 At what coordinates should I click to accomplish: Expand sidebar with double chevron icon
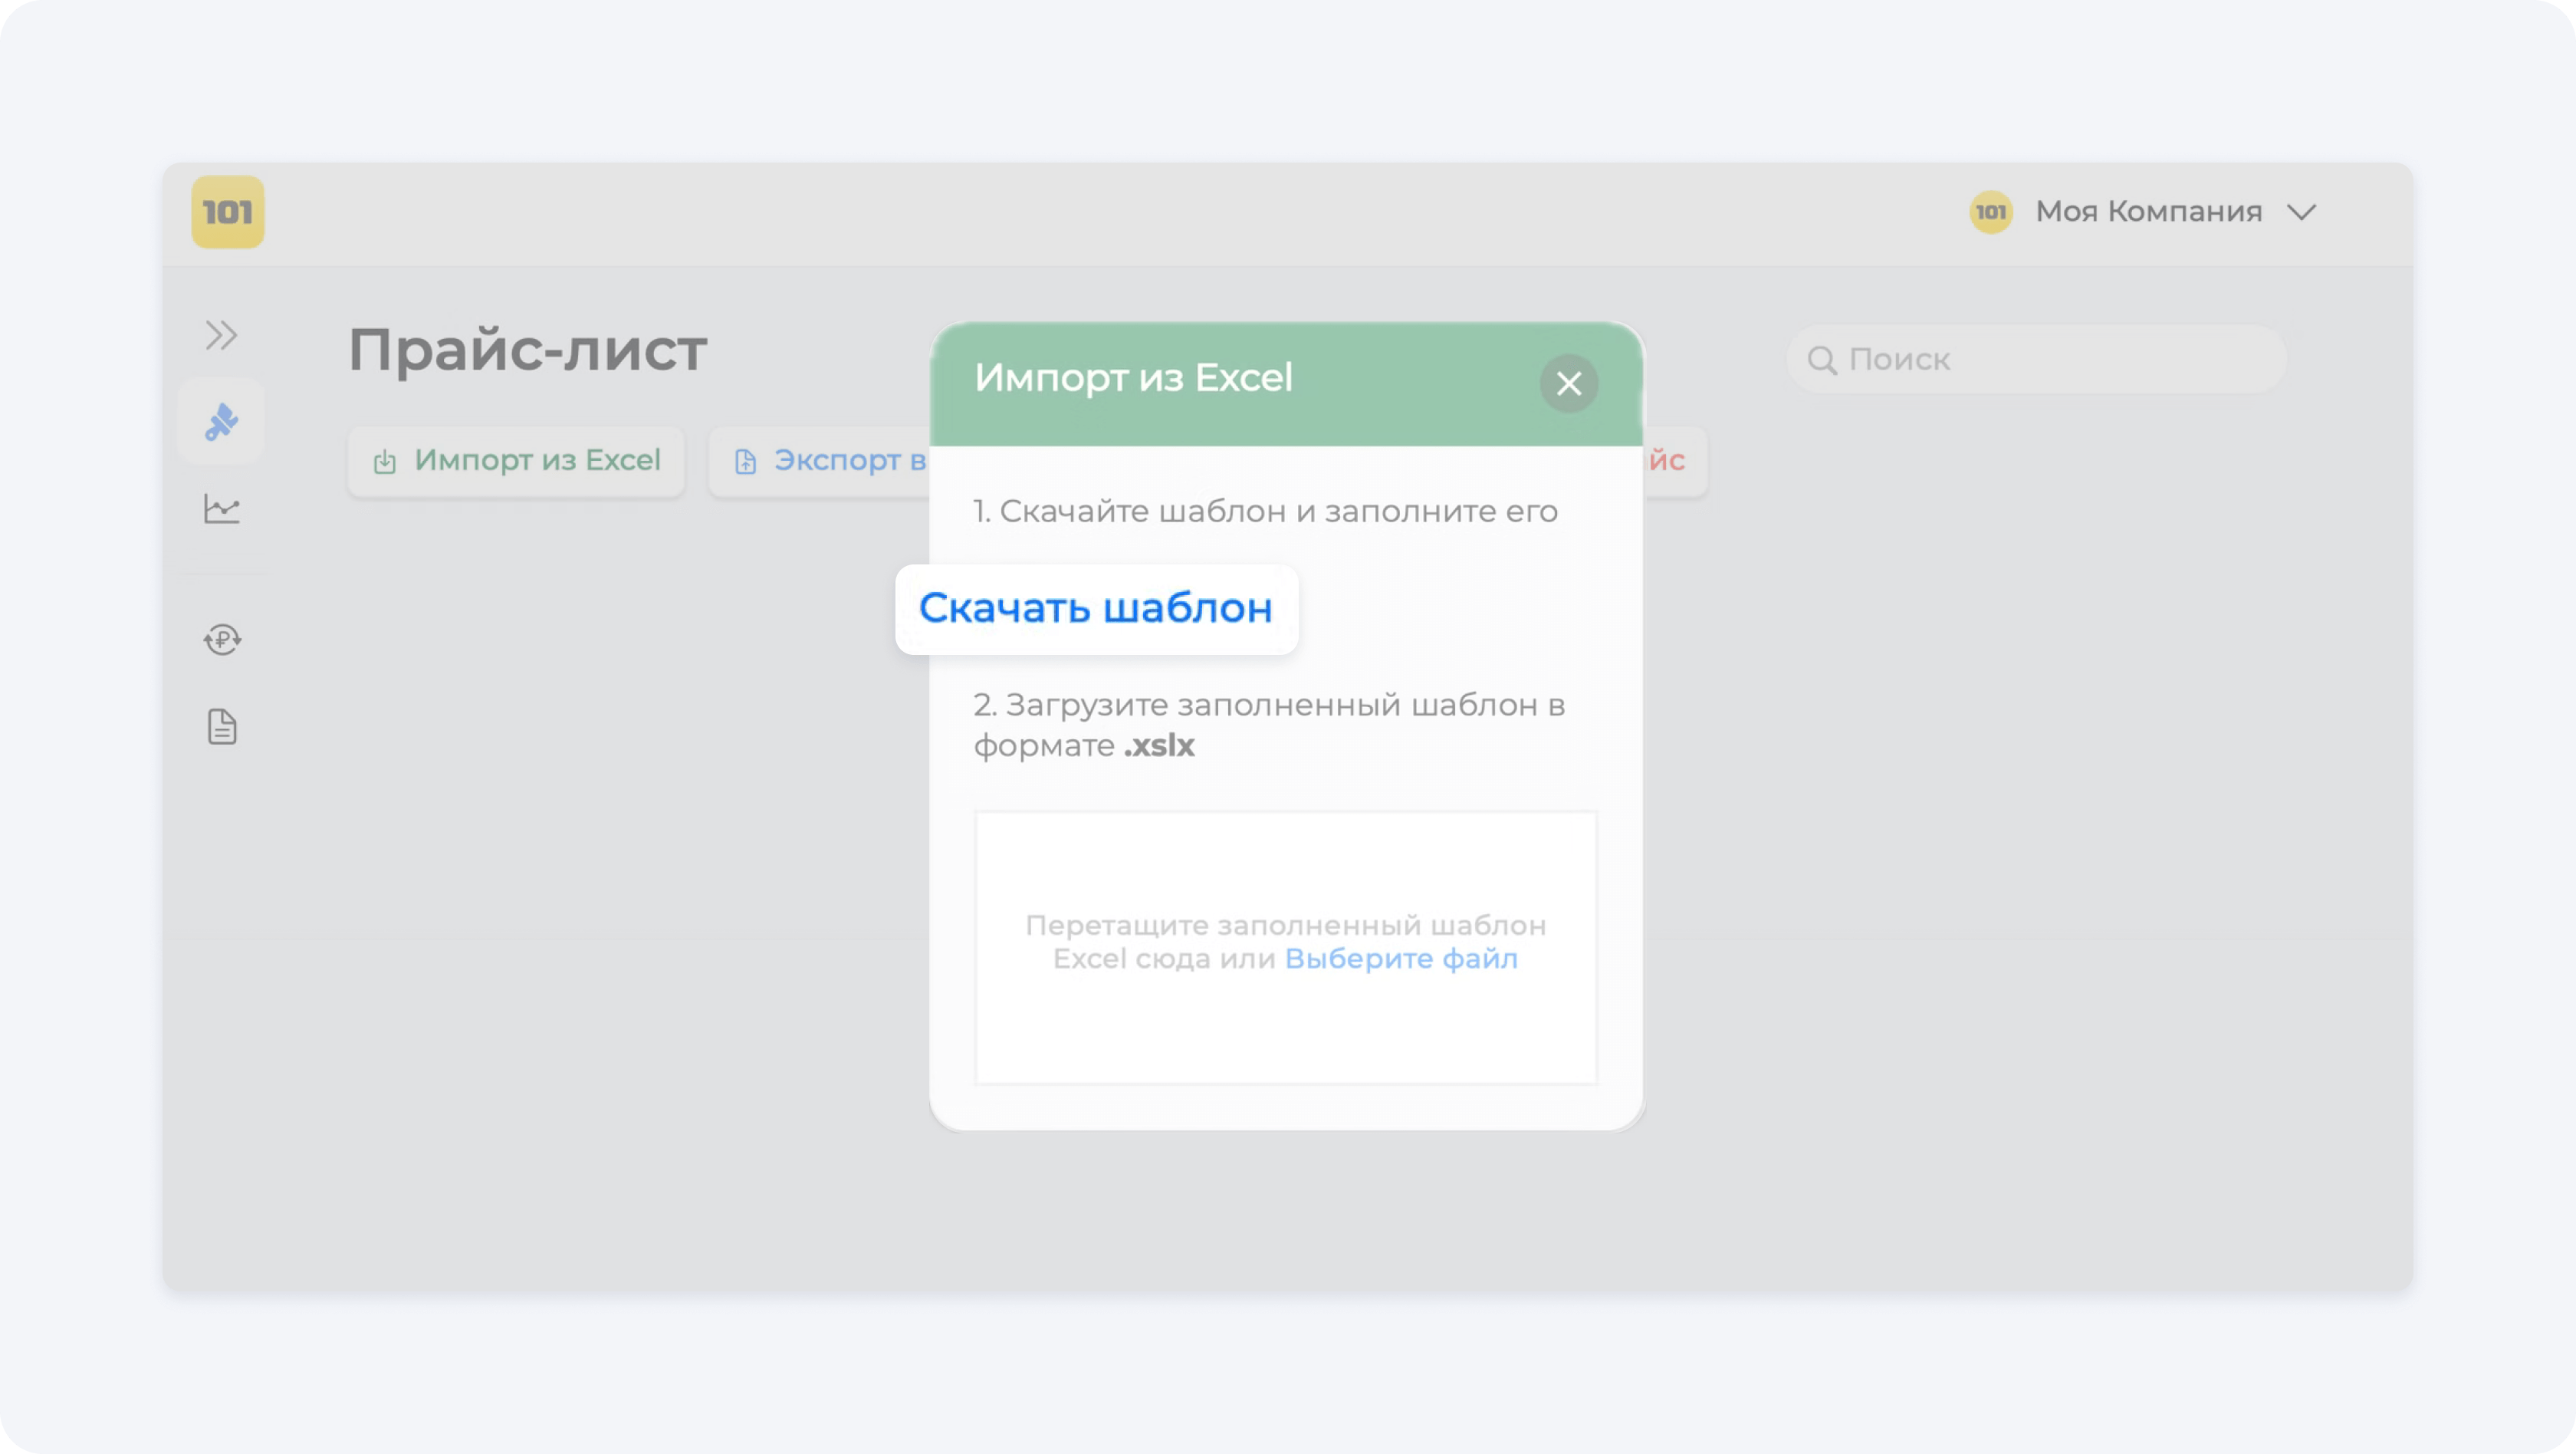click(221, 335)
